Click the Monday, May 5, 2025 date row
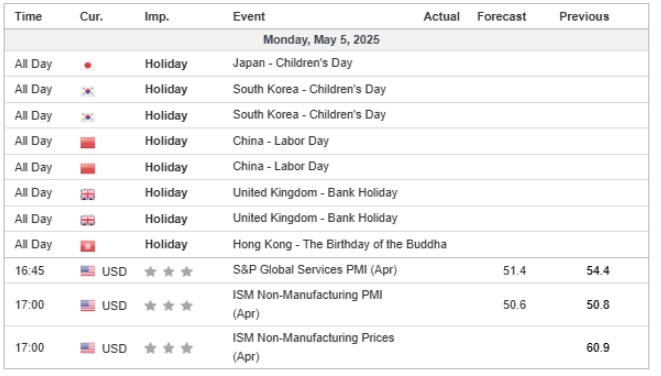661x376 pixels. click(x=326, y=40)
